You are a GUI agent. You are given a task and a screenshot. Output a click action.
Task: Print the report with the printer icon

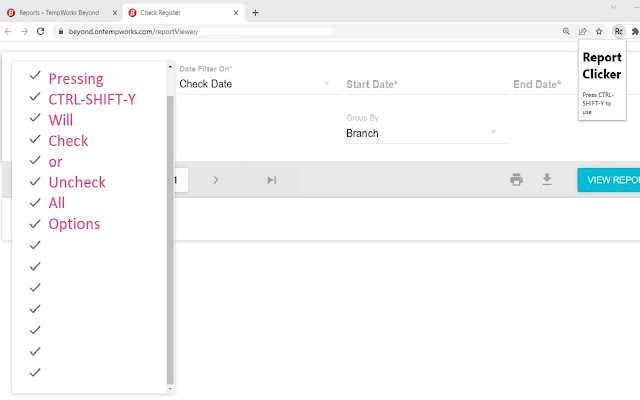(x=516, y=180)
